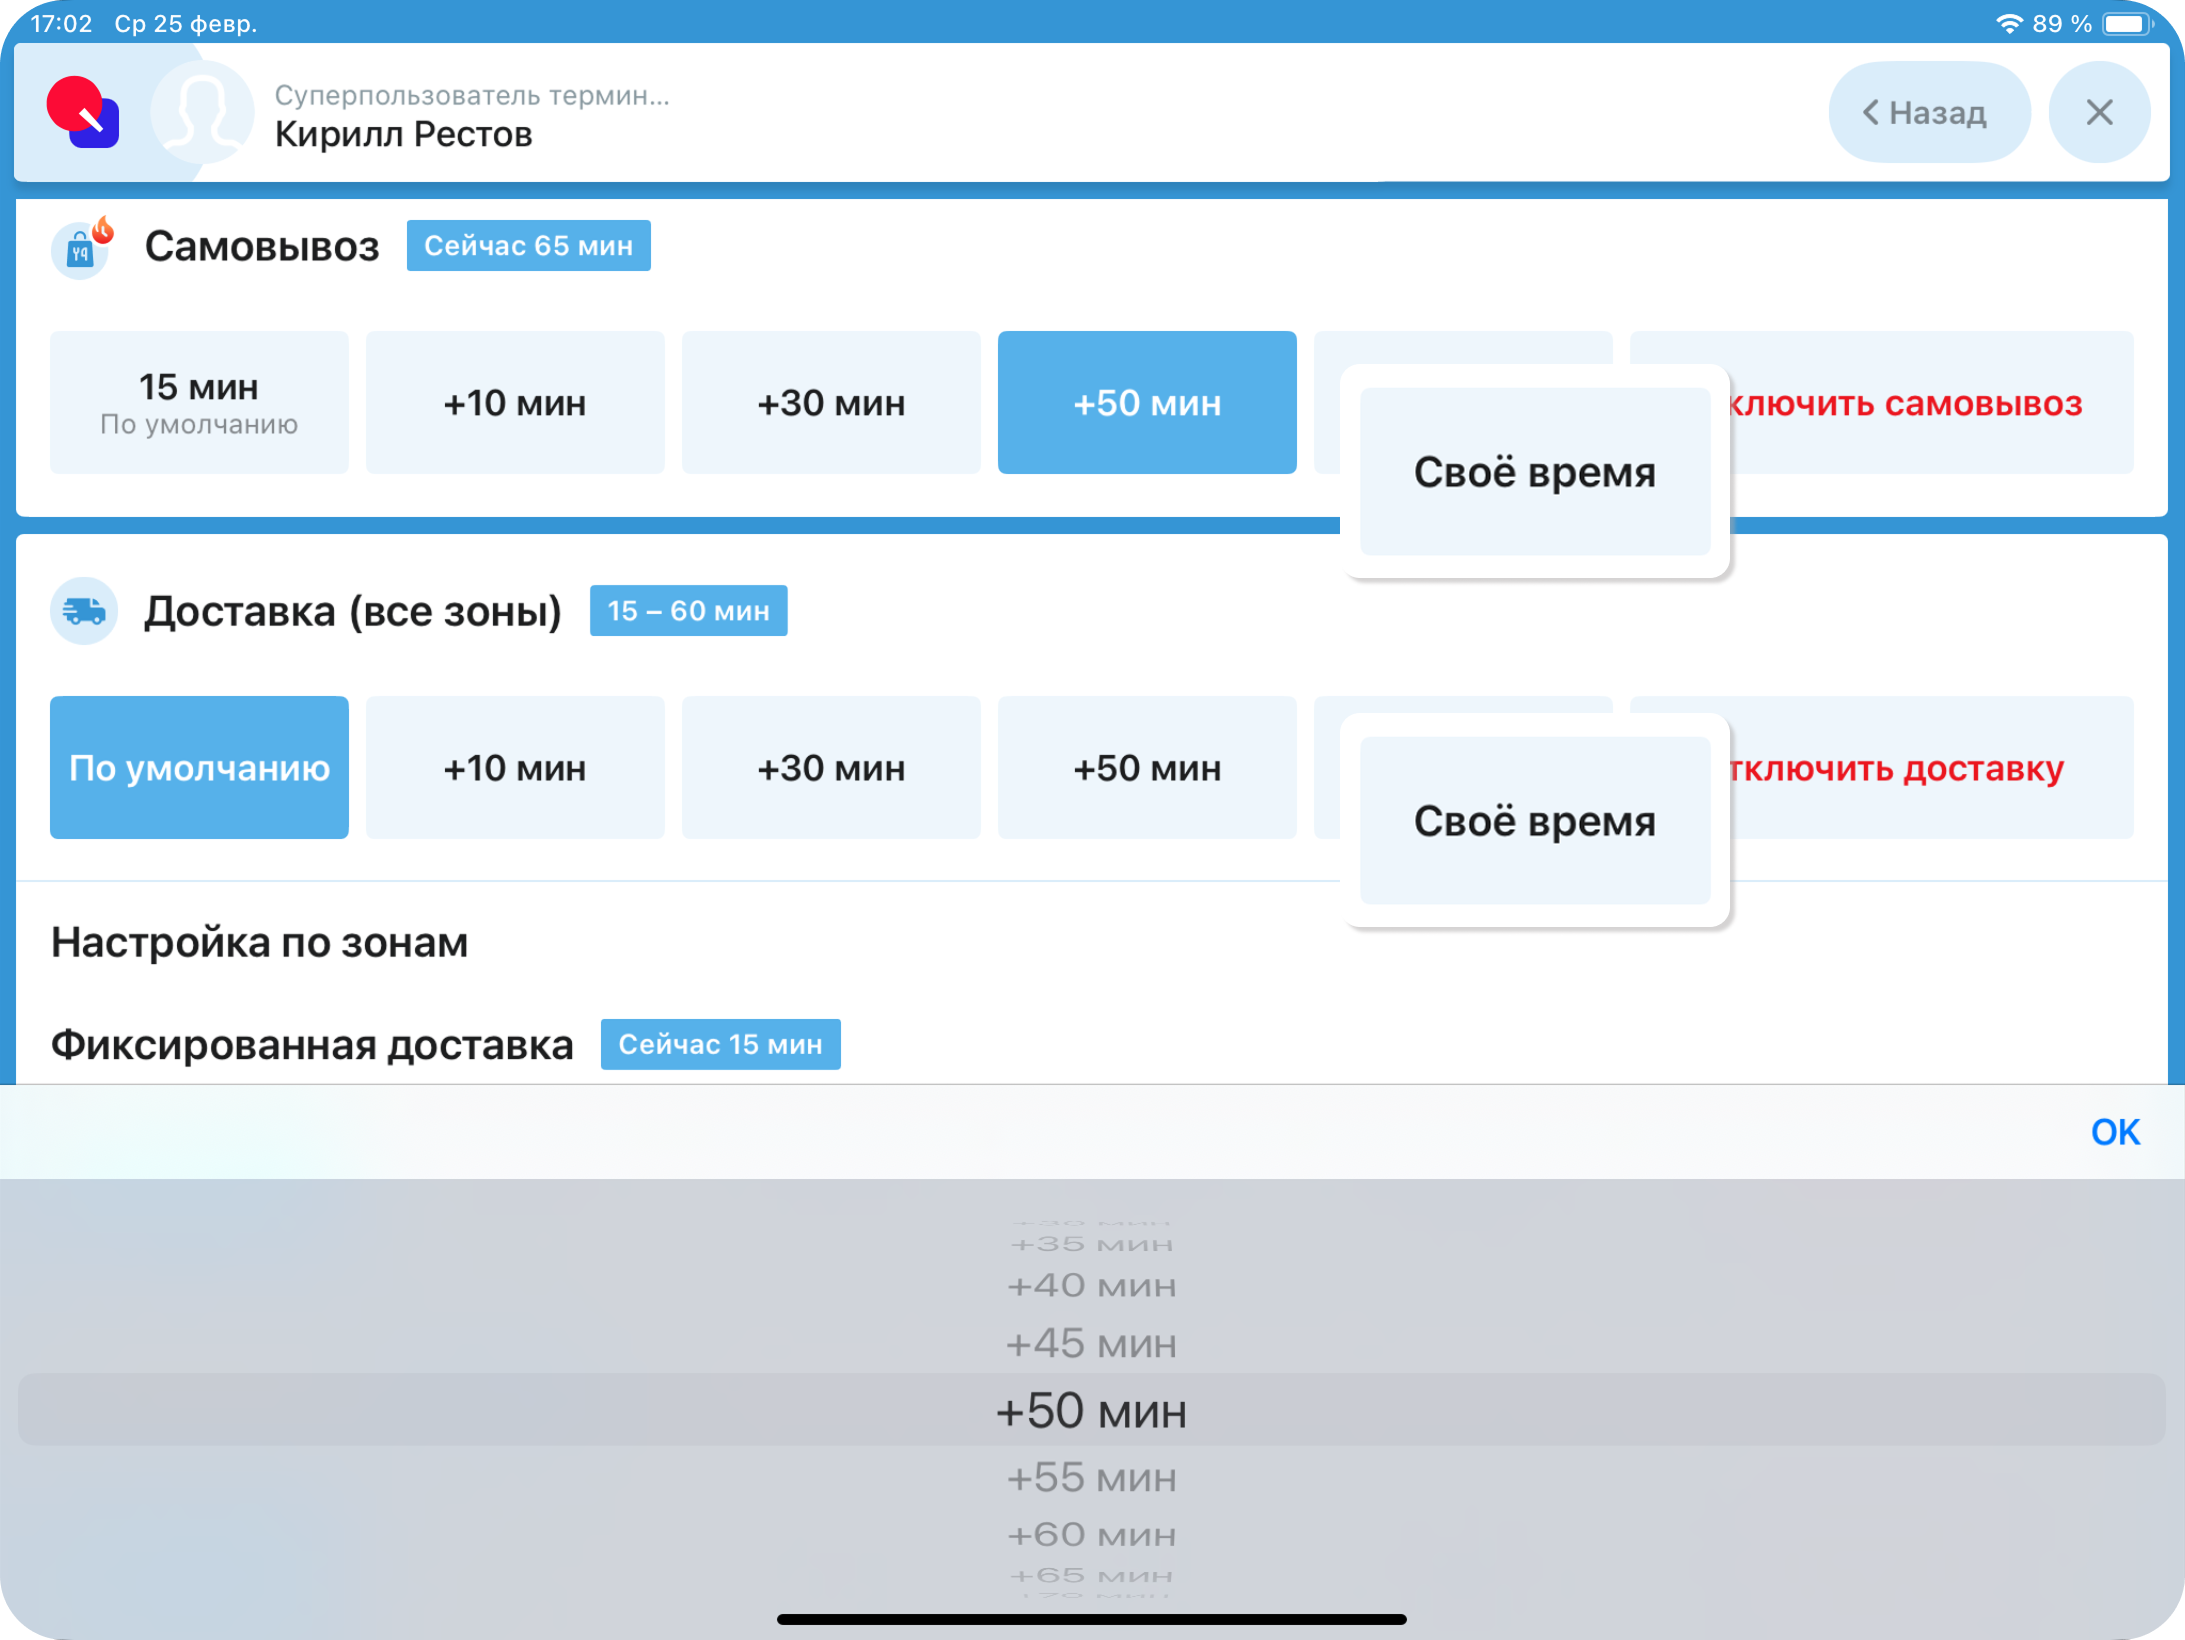Pick +55 мин in the picker wheel

(x=1091, y=1477)
